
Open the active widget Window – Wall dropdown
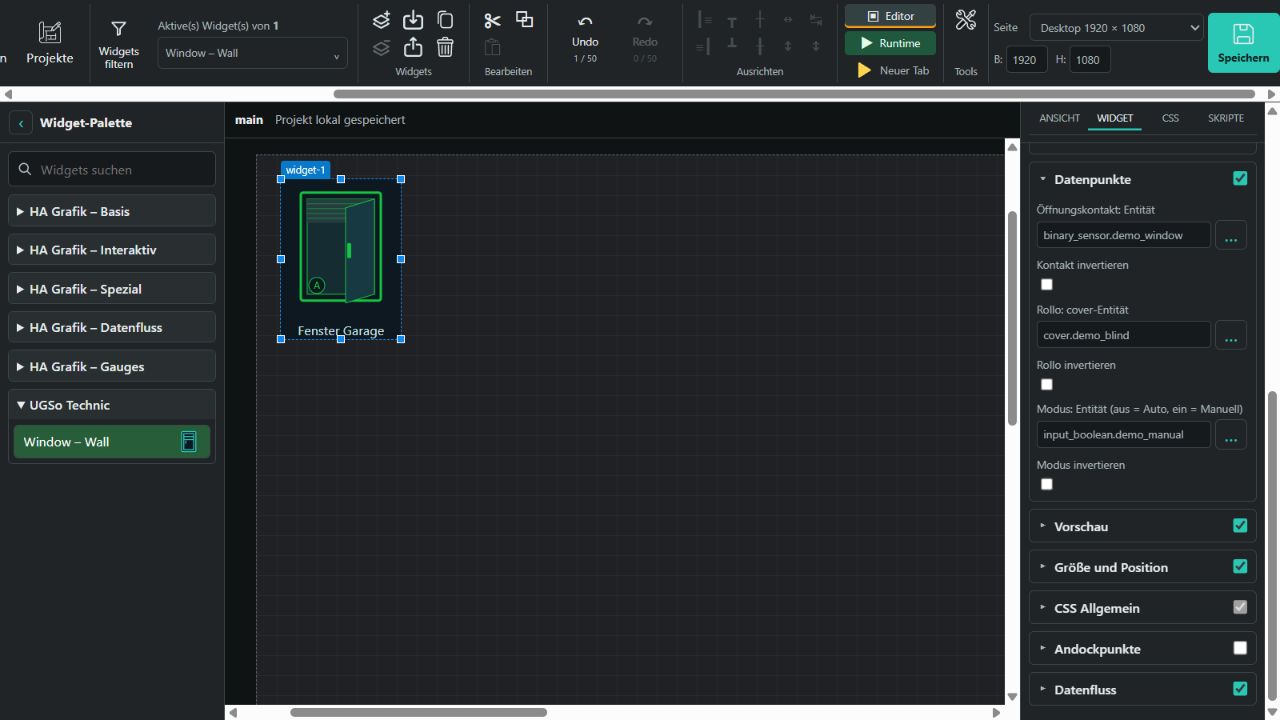click(x=252, y=53)
